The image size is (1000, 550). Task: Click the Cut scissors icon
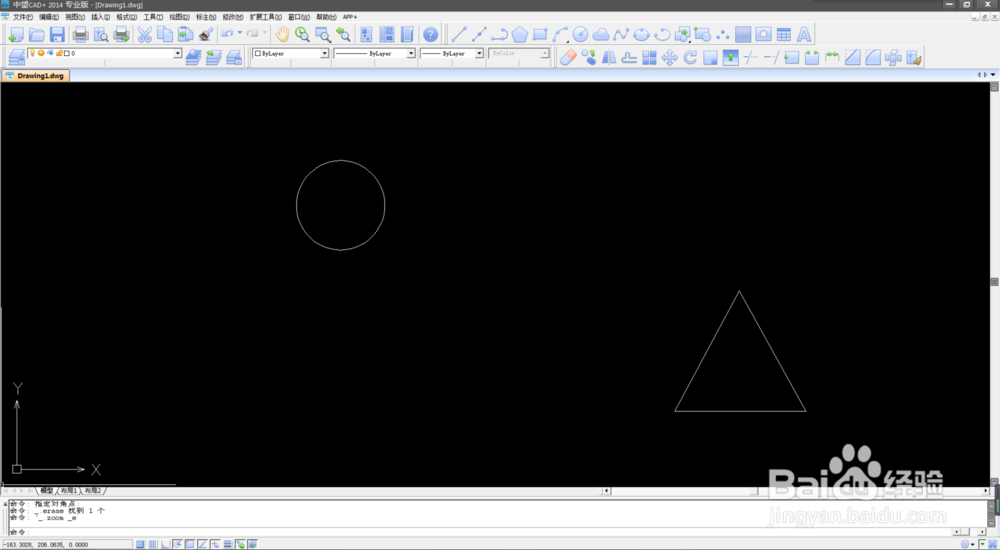coord(145,34)
